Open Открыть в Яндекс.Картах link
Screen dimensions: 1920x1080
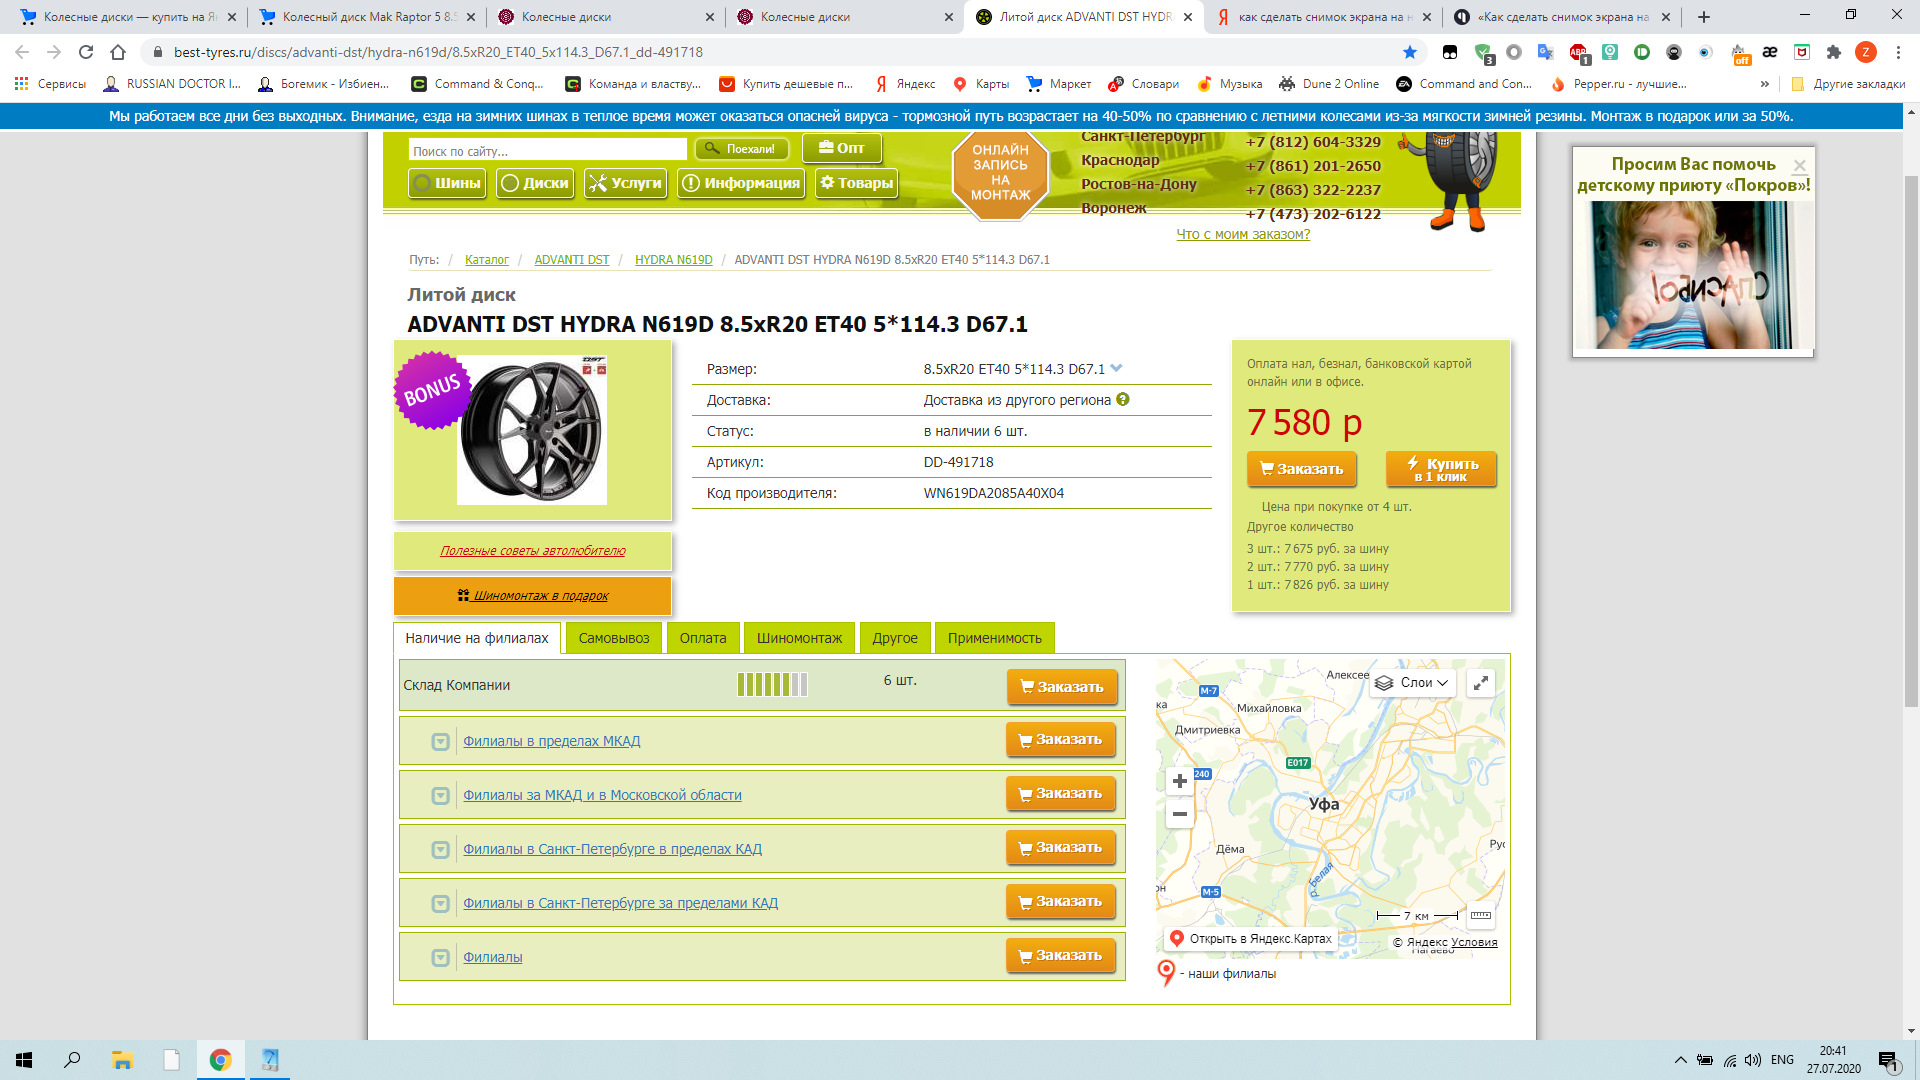(1250, 939)
